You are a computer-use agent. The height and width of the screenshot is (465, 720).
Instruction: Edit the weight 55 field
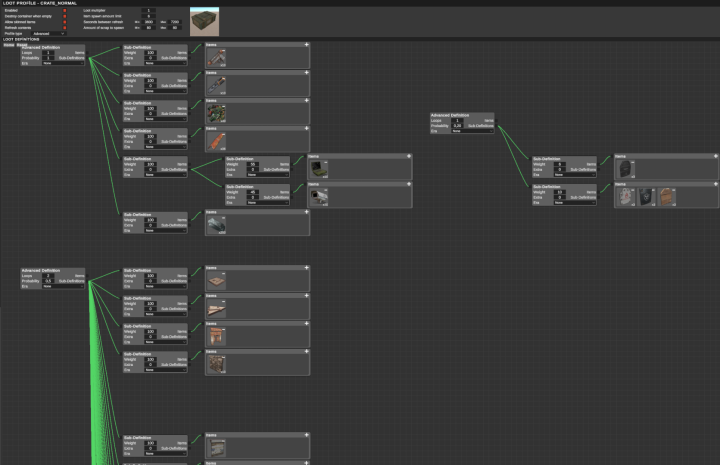tap(253, 164)
